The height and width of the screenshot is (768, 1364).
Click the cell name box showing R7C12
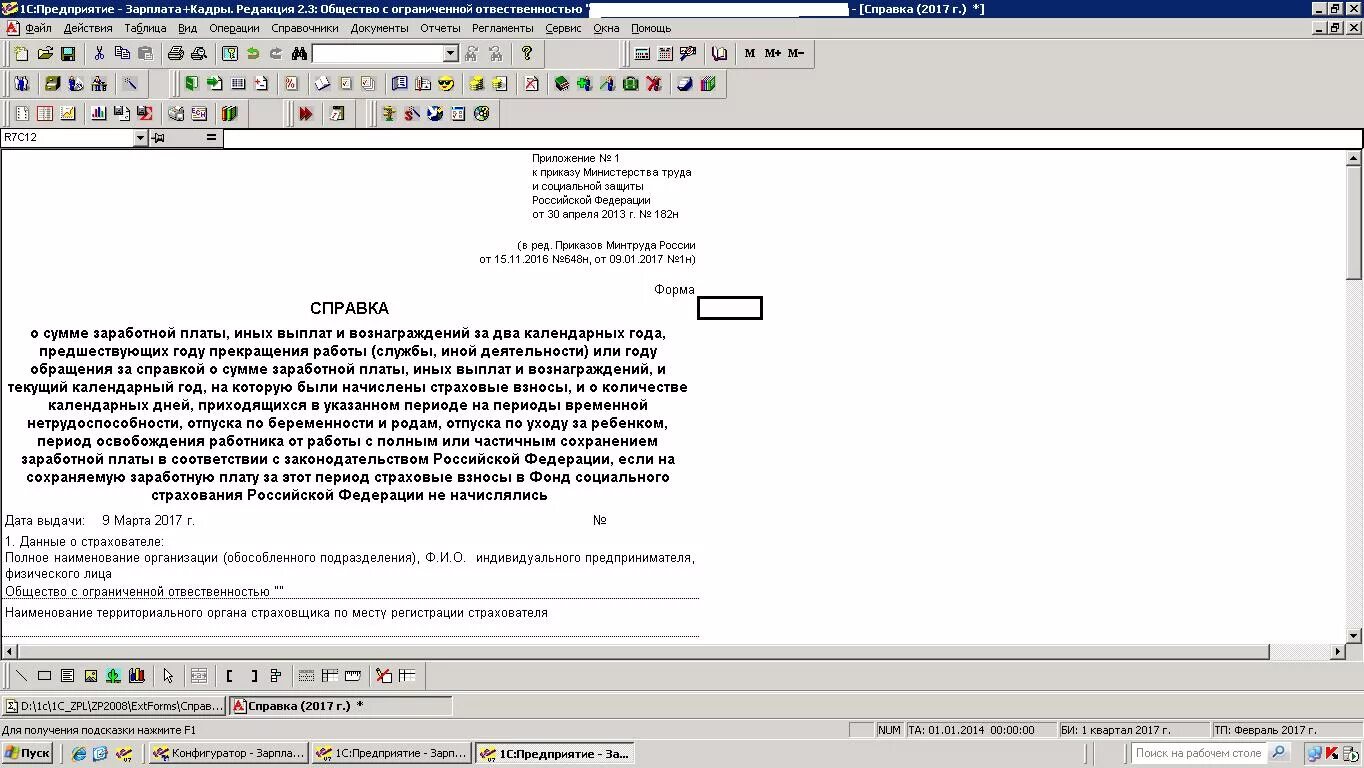67,138
